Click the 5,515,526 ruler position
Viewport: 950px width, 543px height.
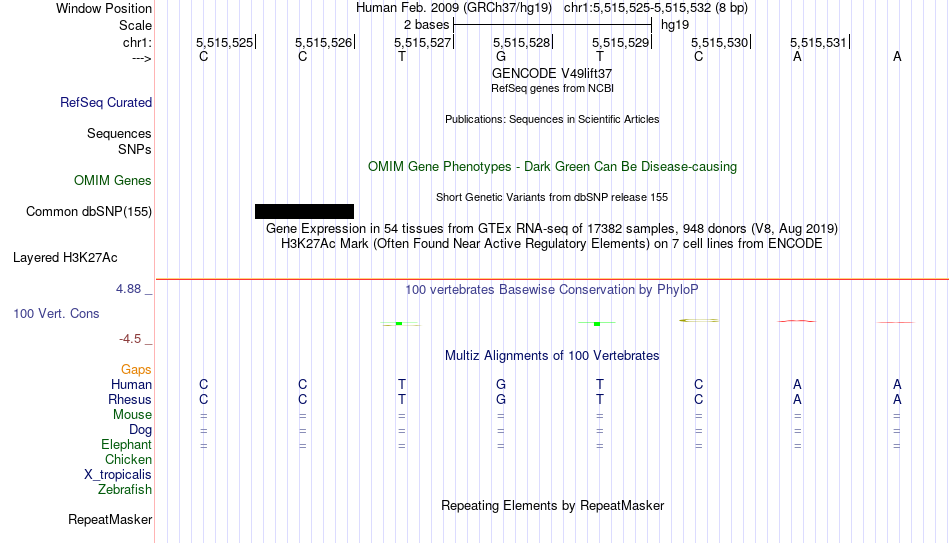click(324, 42)
